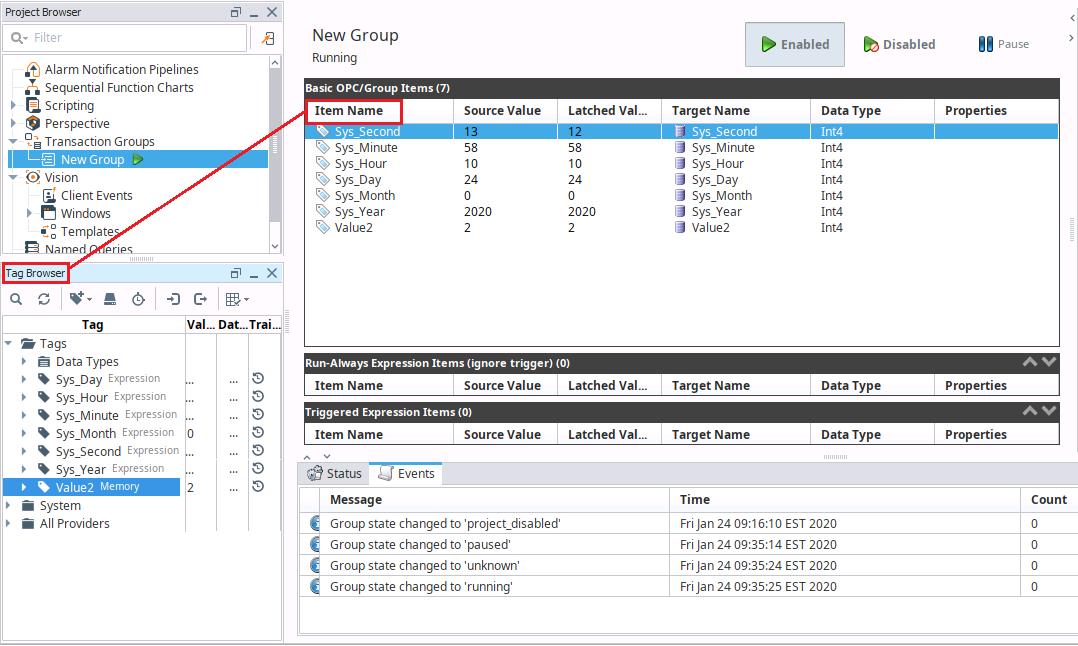The height and width of the screenshot is (646, 1078).
Task: Click the history icon for Sys_Month tag
Action: coord(258,432)
